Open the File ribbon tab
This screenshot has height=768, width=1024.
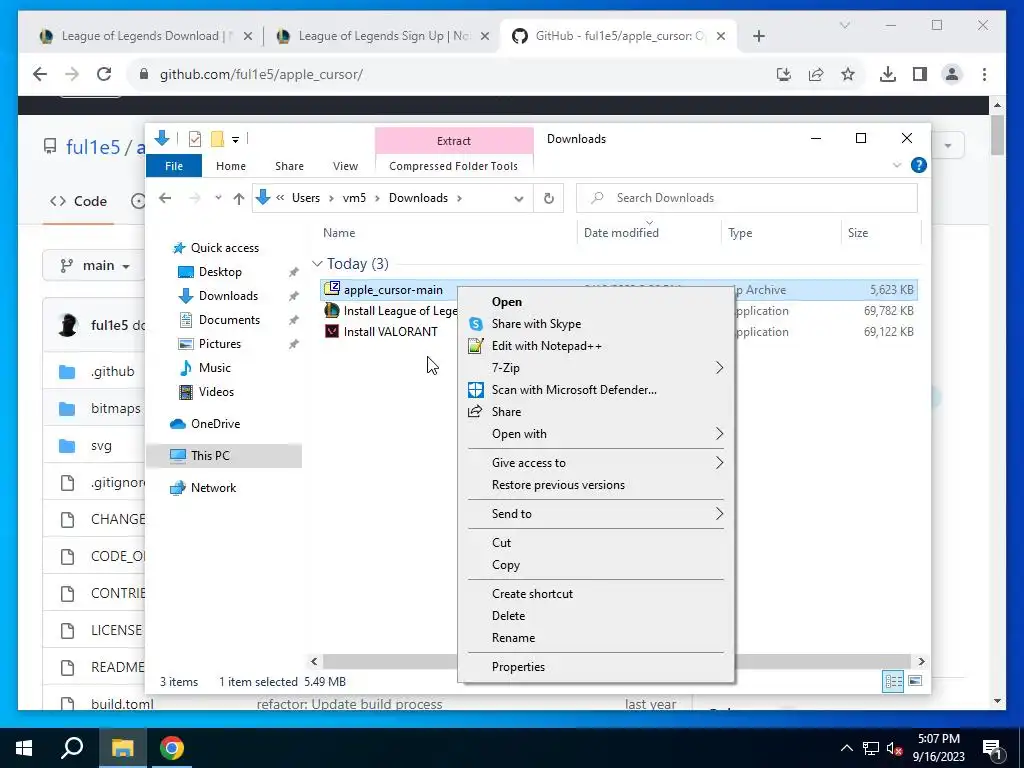(x=174, y=166)
